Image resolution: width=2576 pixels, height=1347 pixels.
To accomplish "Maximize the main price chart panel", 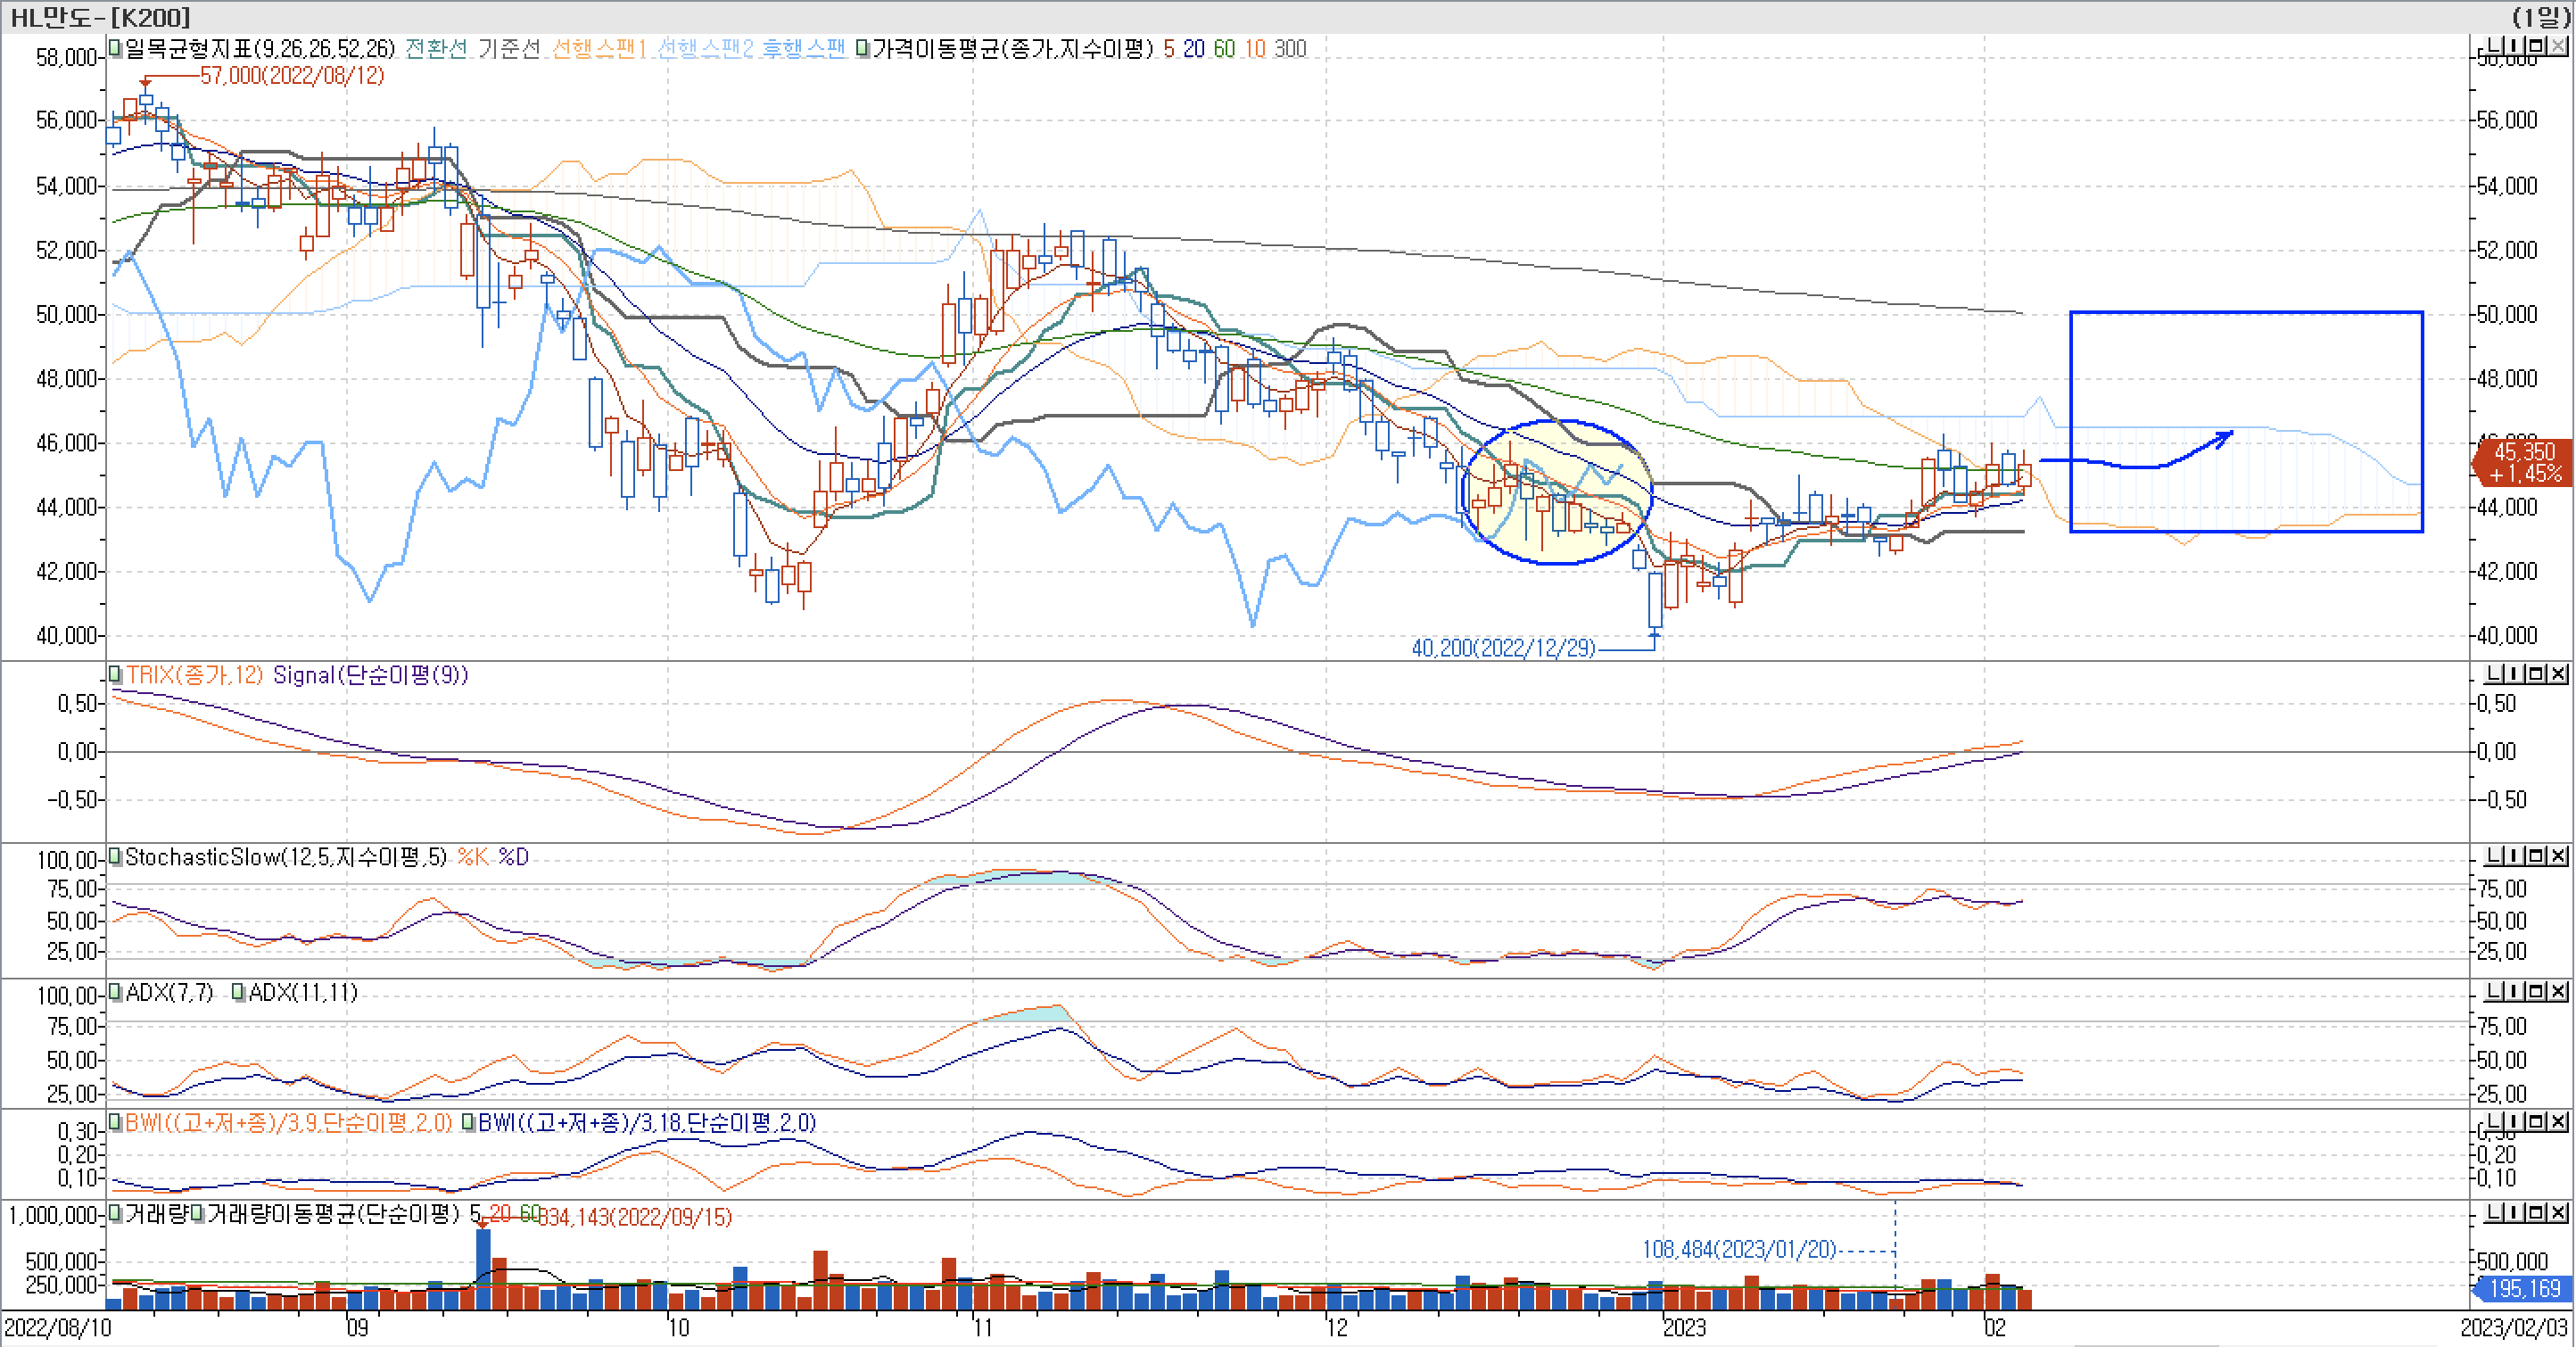I will click(2537, 46).
